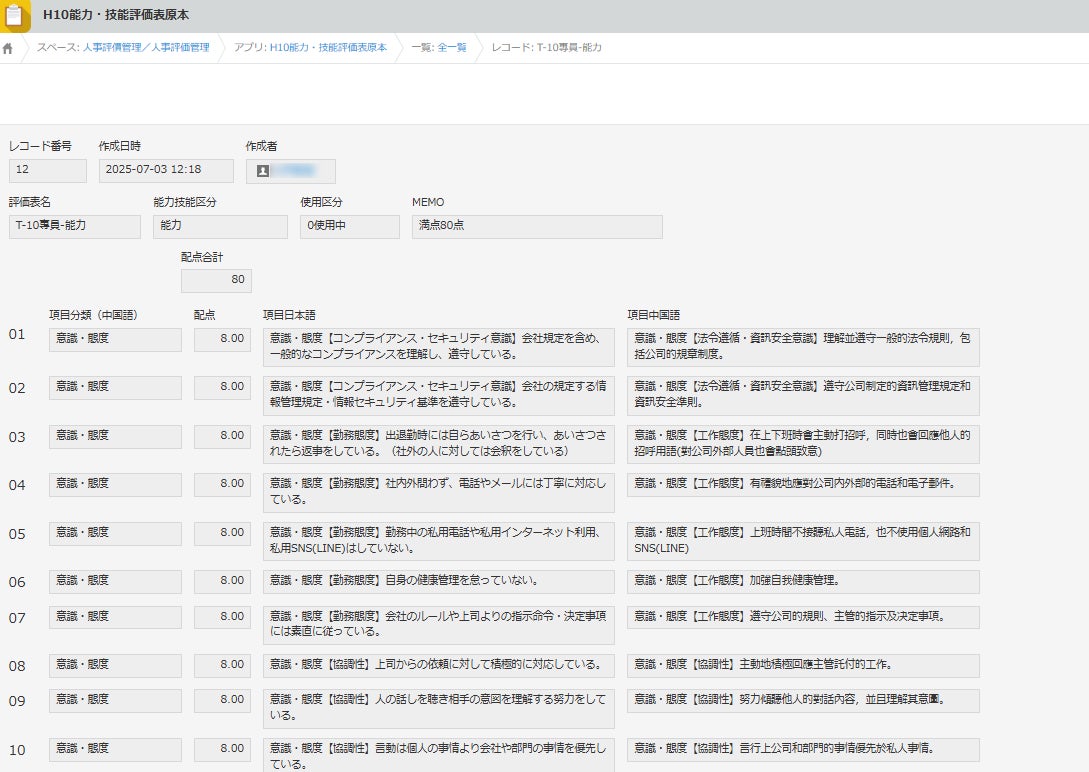This screenshot has height=772, width=1089.
Task: Click row 06 score 8.00
Action: tap(222, 582)
